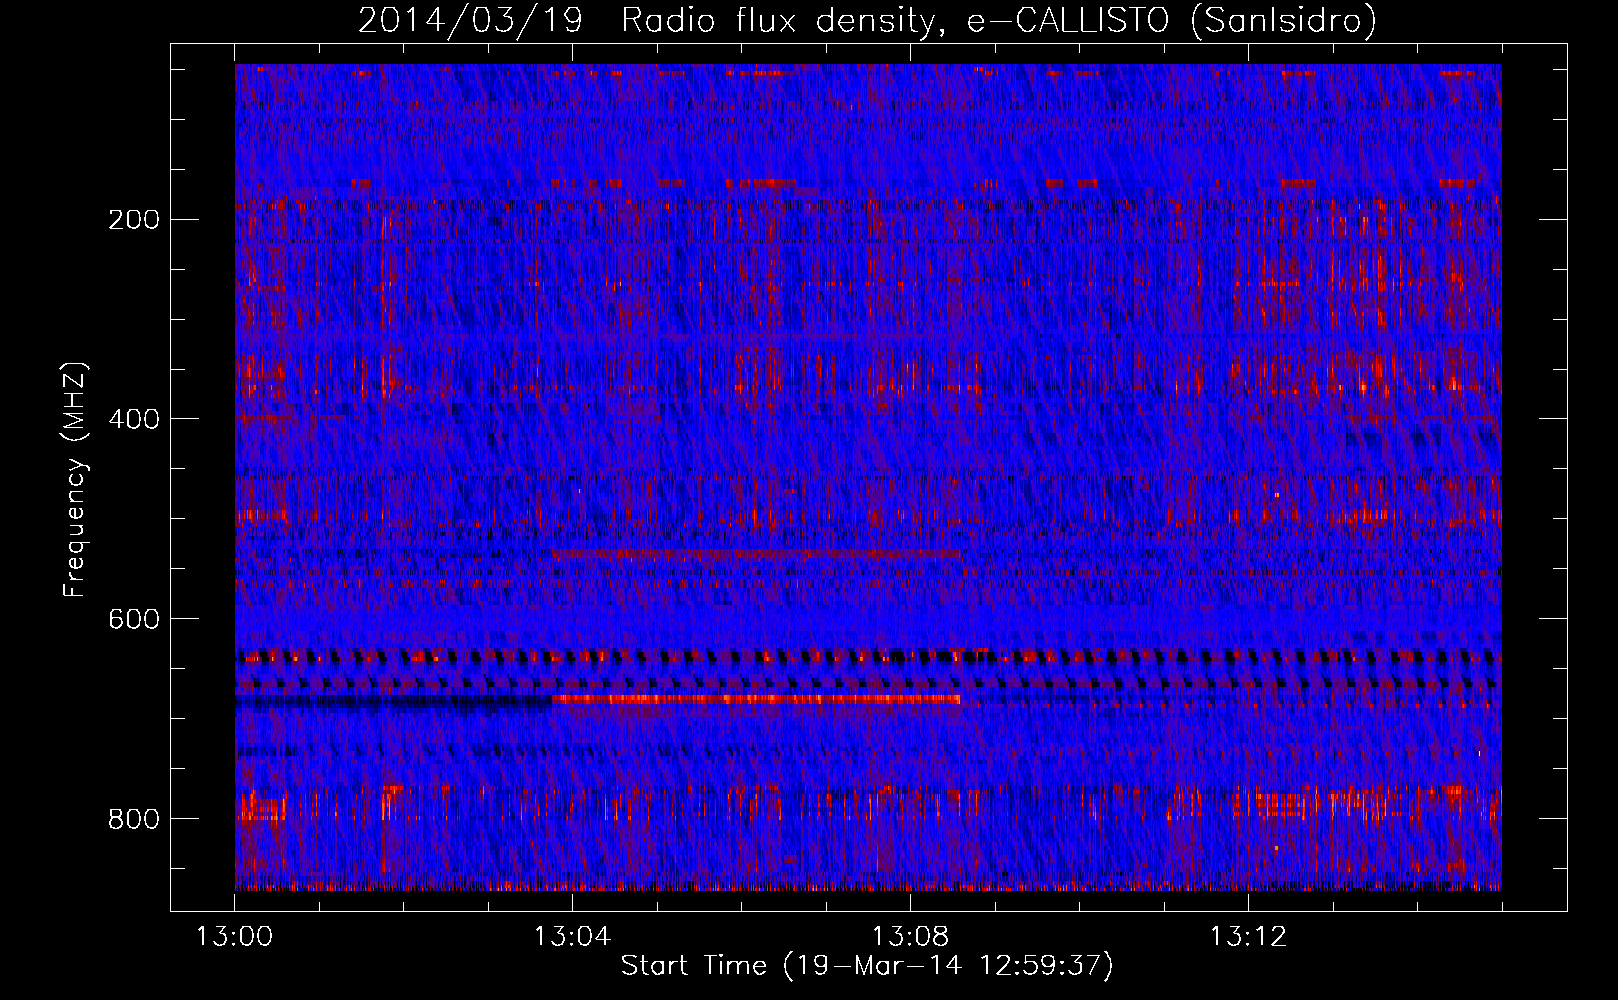The image size is (1618, 1000).
Task: Click the '800' frequency tick label
Action: coord(134,819)
